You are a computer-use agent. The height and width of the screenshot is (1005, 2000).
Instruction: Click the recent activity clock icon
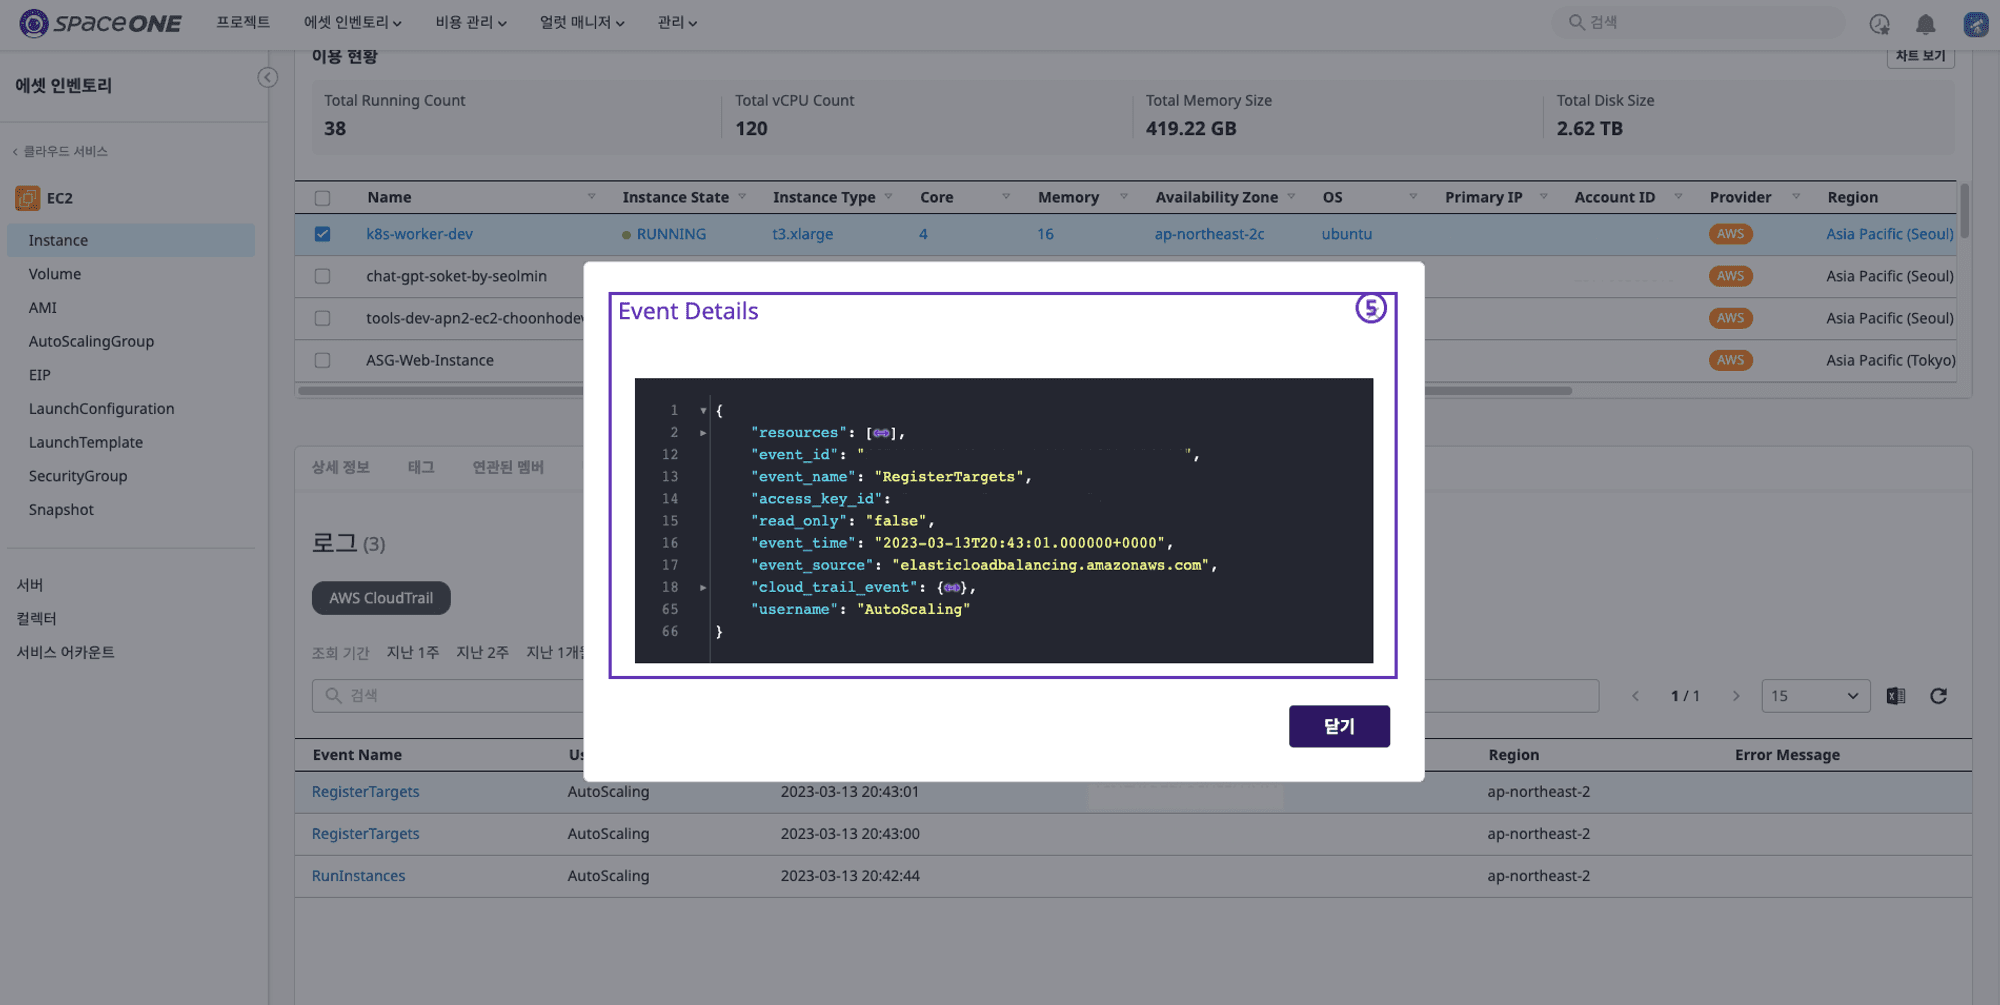point(1879,23)
